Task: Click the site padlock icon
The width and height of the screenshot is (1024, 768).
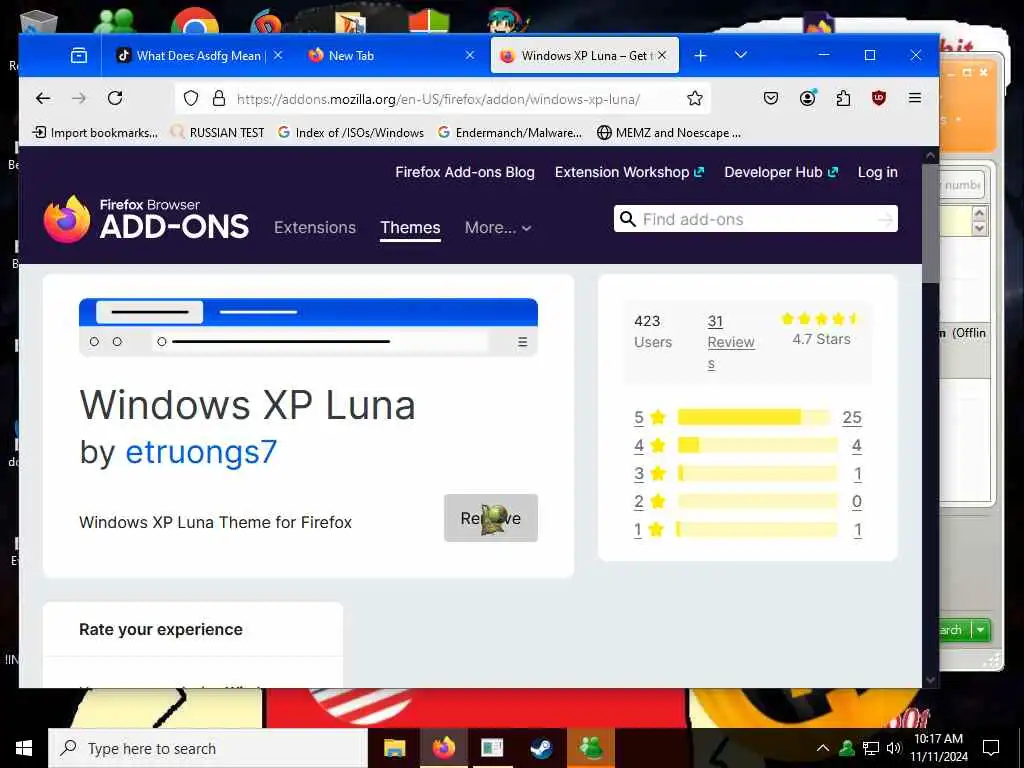Action: (x=219, y=99)
